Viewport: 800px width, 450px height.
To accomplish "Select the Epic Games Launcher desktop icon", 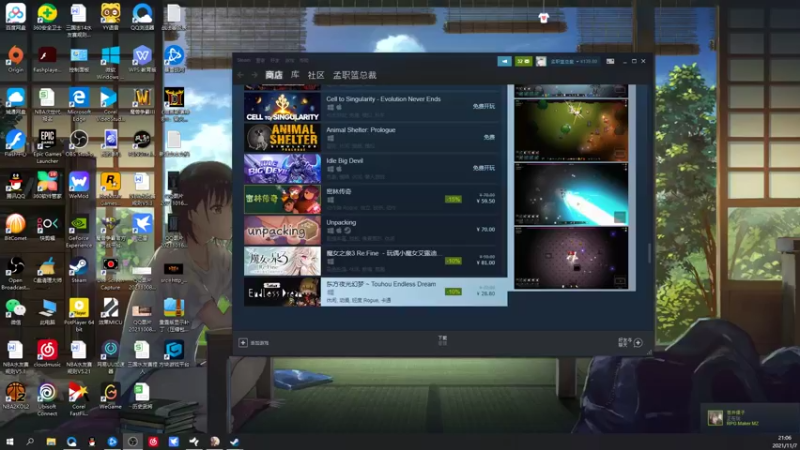I will click(x=47, y=146).
